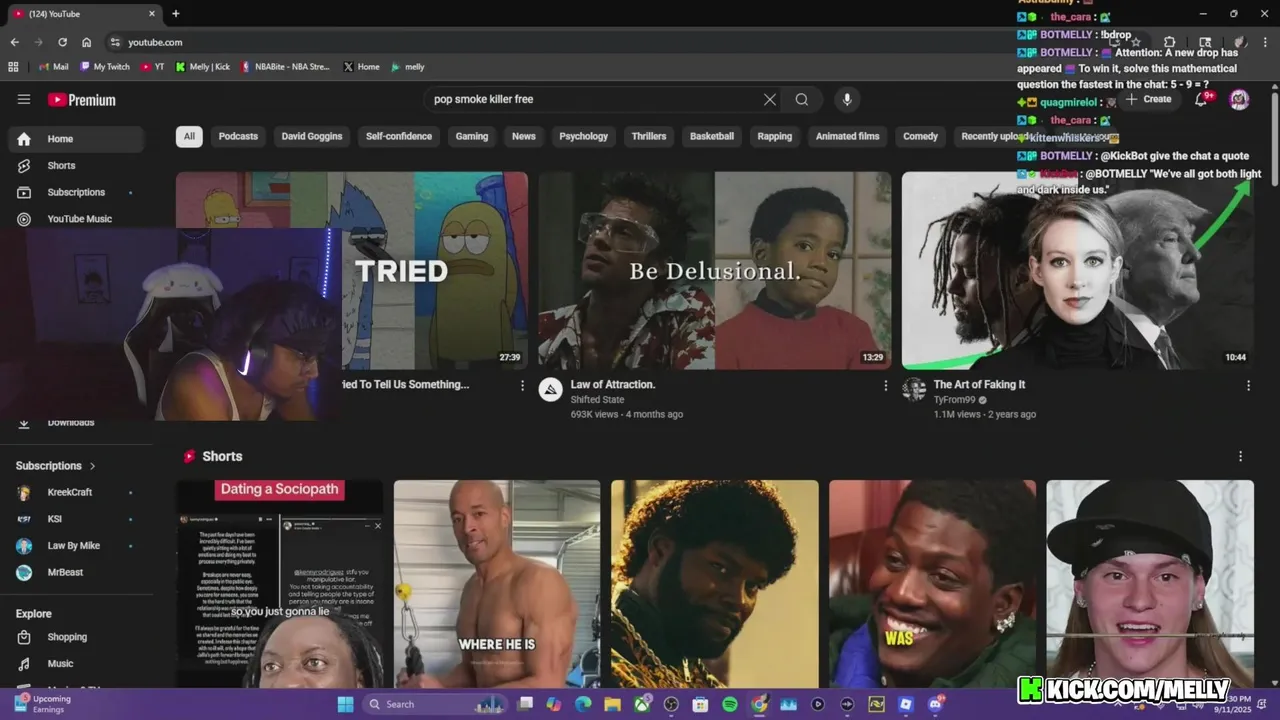1280x720 pixels.
Task: Click the Law of Attraction video title
Action: 613,384
